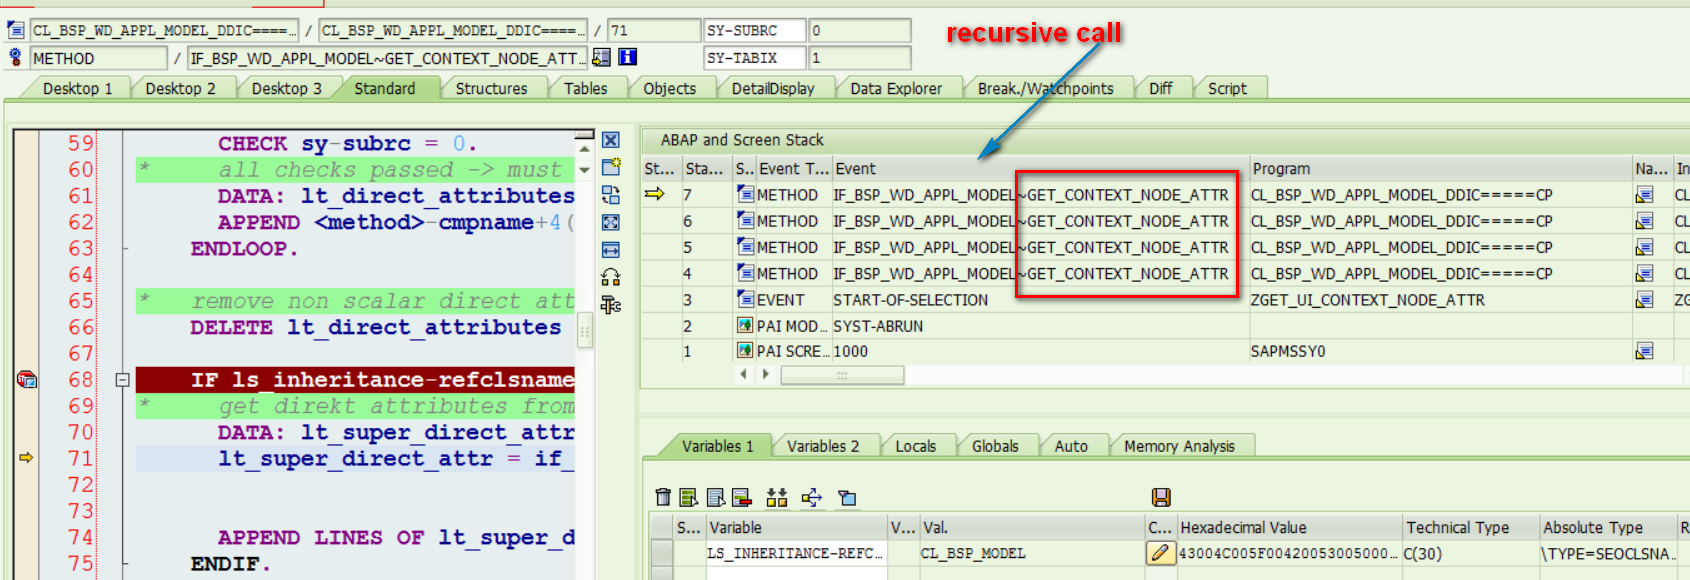This screenshot has width=1690, height=580.
Task: Open the DetailDisplay tab
Action: 772,88
